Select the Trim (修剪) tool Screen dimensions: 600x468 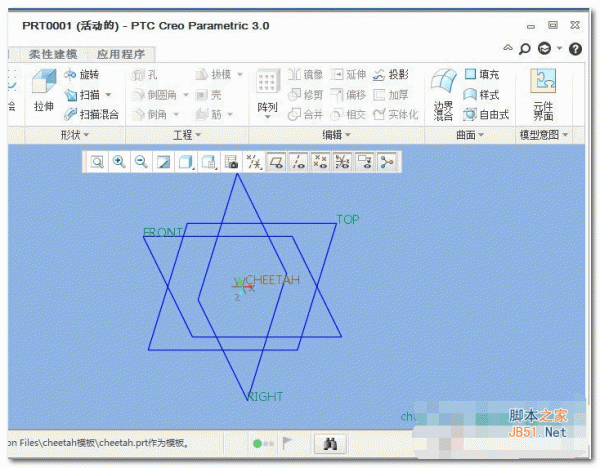305,95
